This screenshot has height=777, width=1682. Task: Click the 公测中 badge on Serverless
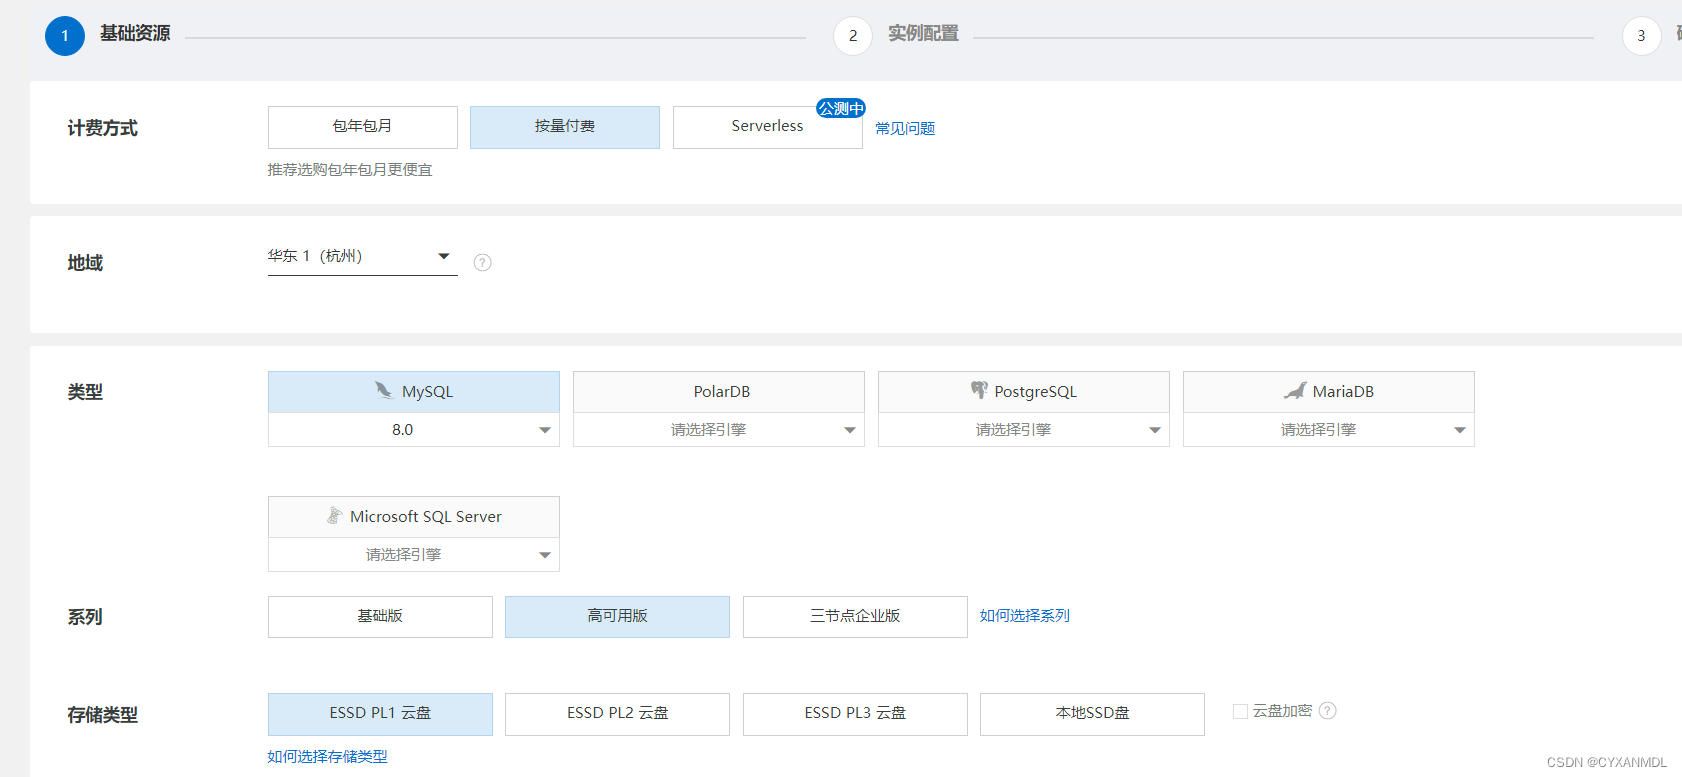pos(841,108)
